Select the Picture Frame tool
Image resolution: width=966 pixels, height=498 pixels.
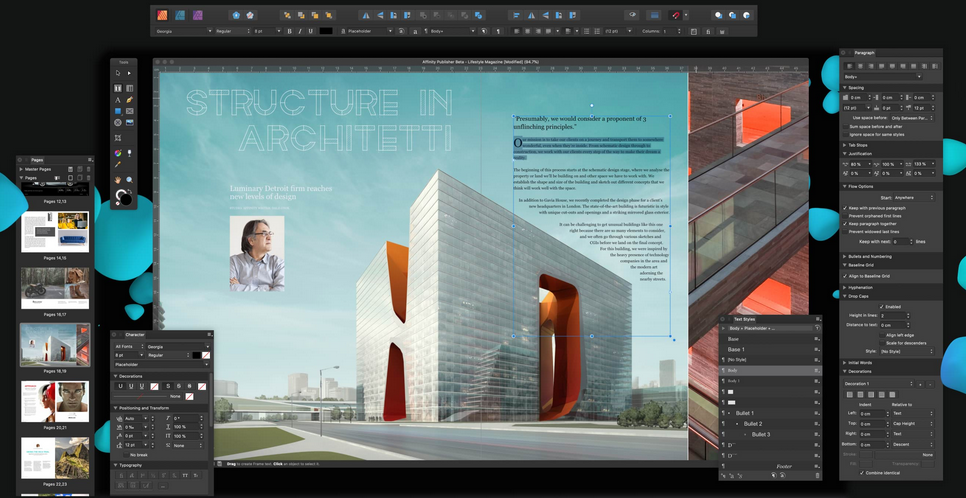[x=129, y=112]
